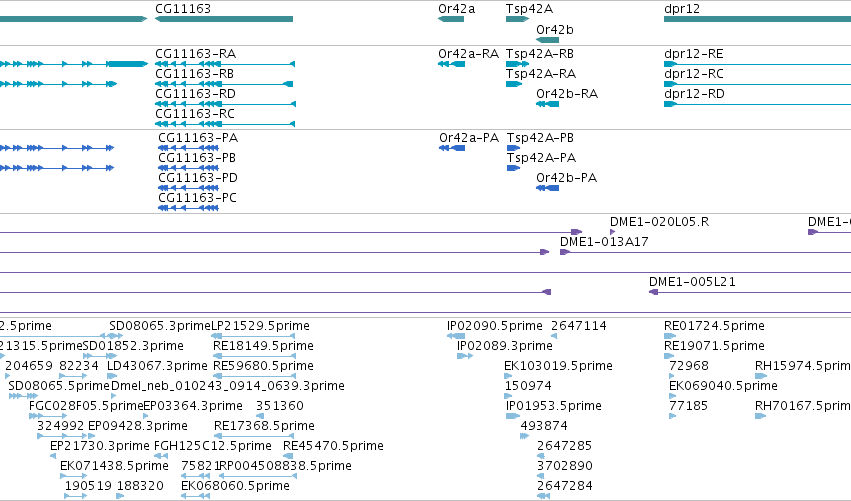Screen dimensions: 851x501
Task: Click the CG11163-RD transcript label
Action: 195,94
